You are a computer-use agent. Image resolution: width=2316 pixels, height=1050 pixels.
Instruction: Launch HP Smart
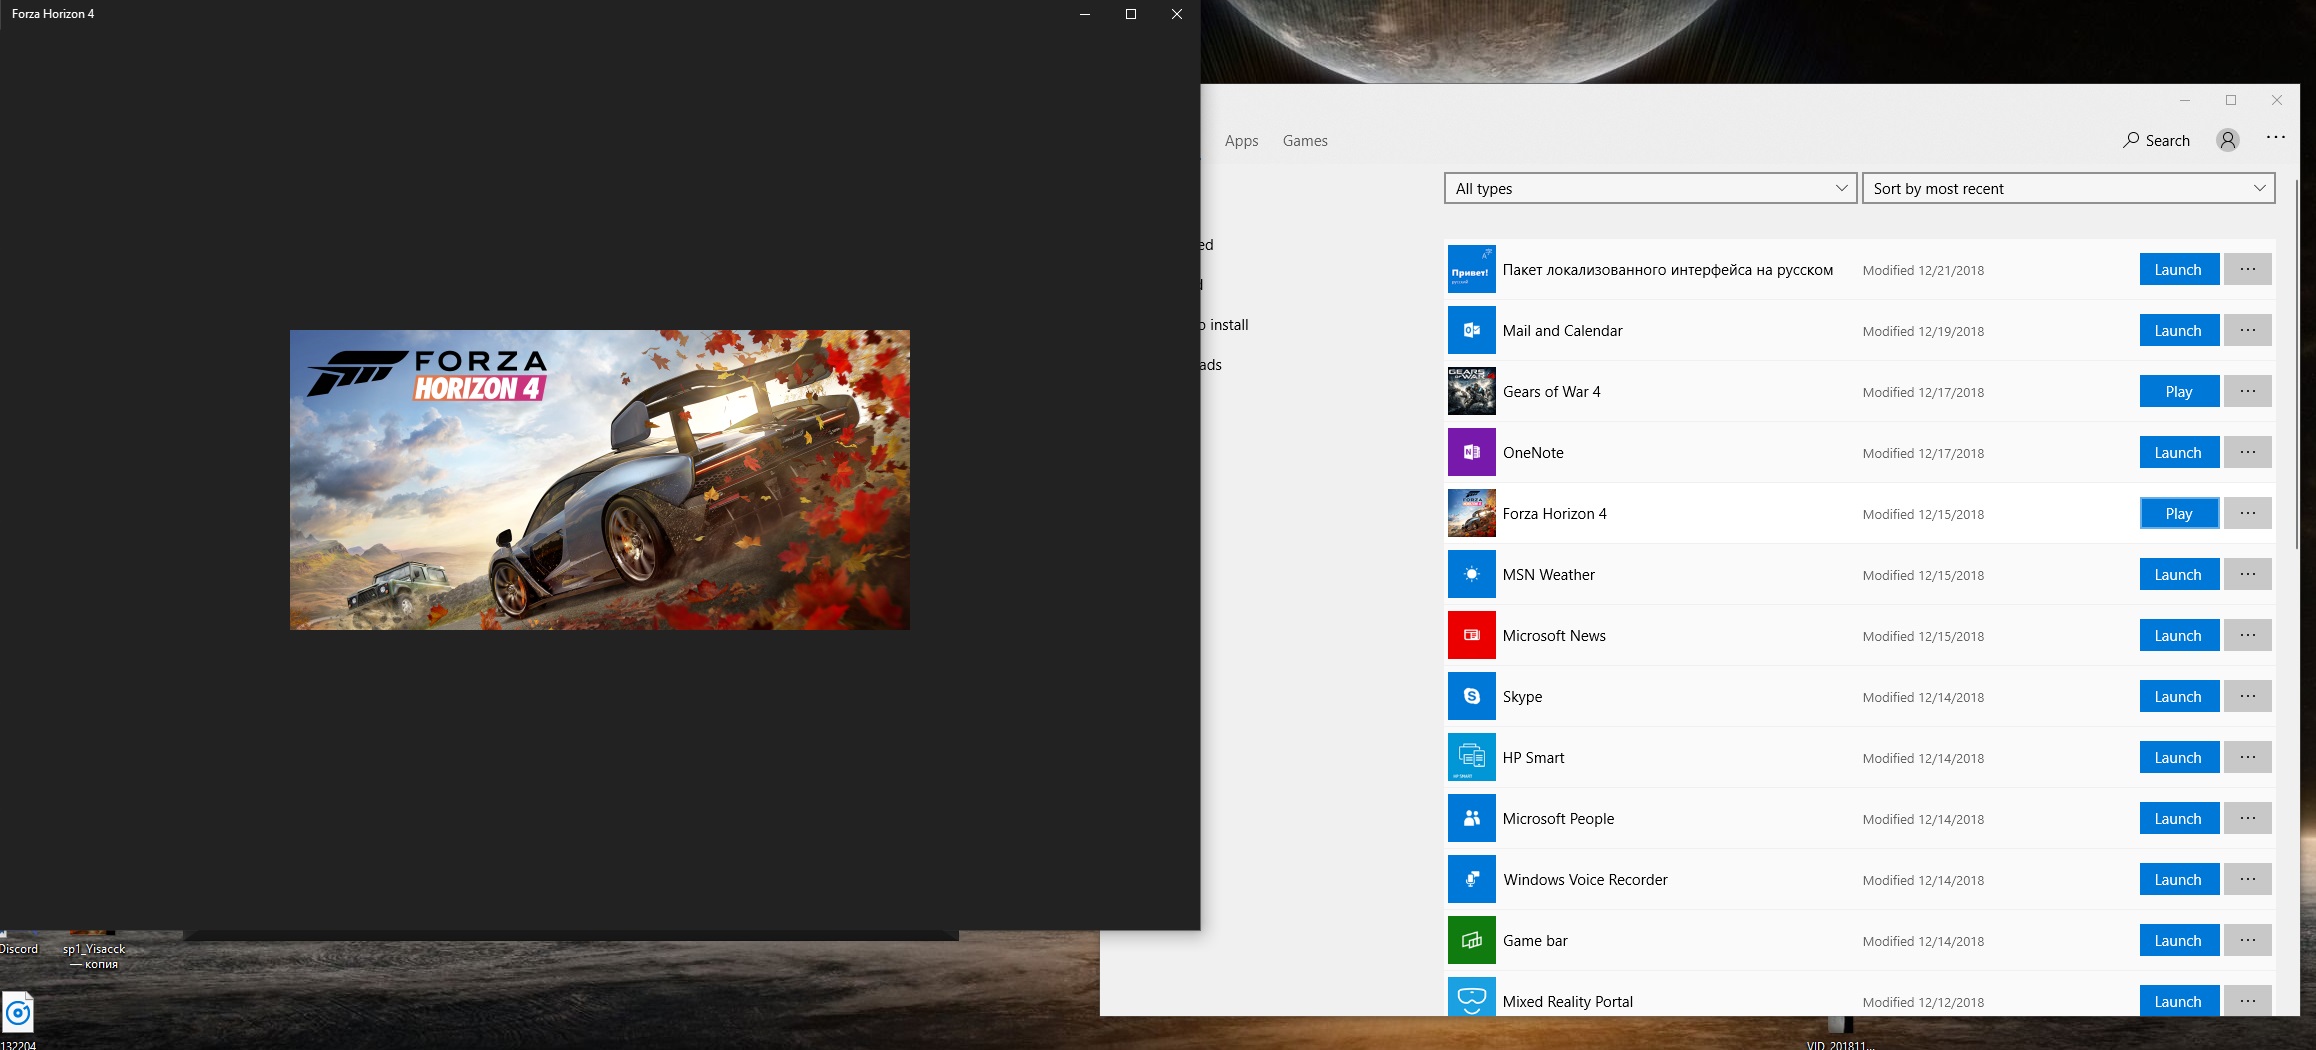[2179, 758]
